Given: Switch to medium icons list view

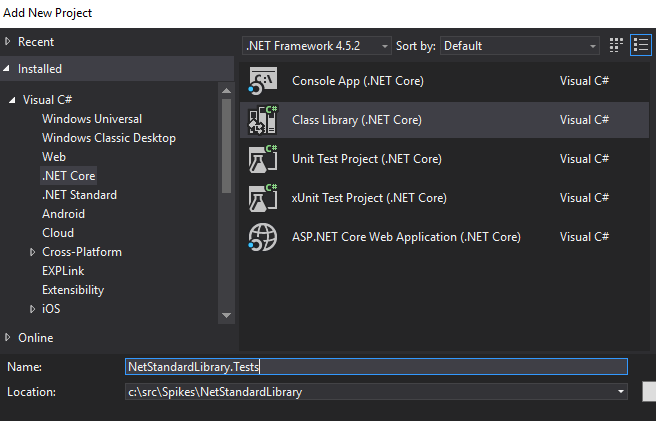Looking at the screenshot, I should (641, 45).
